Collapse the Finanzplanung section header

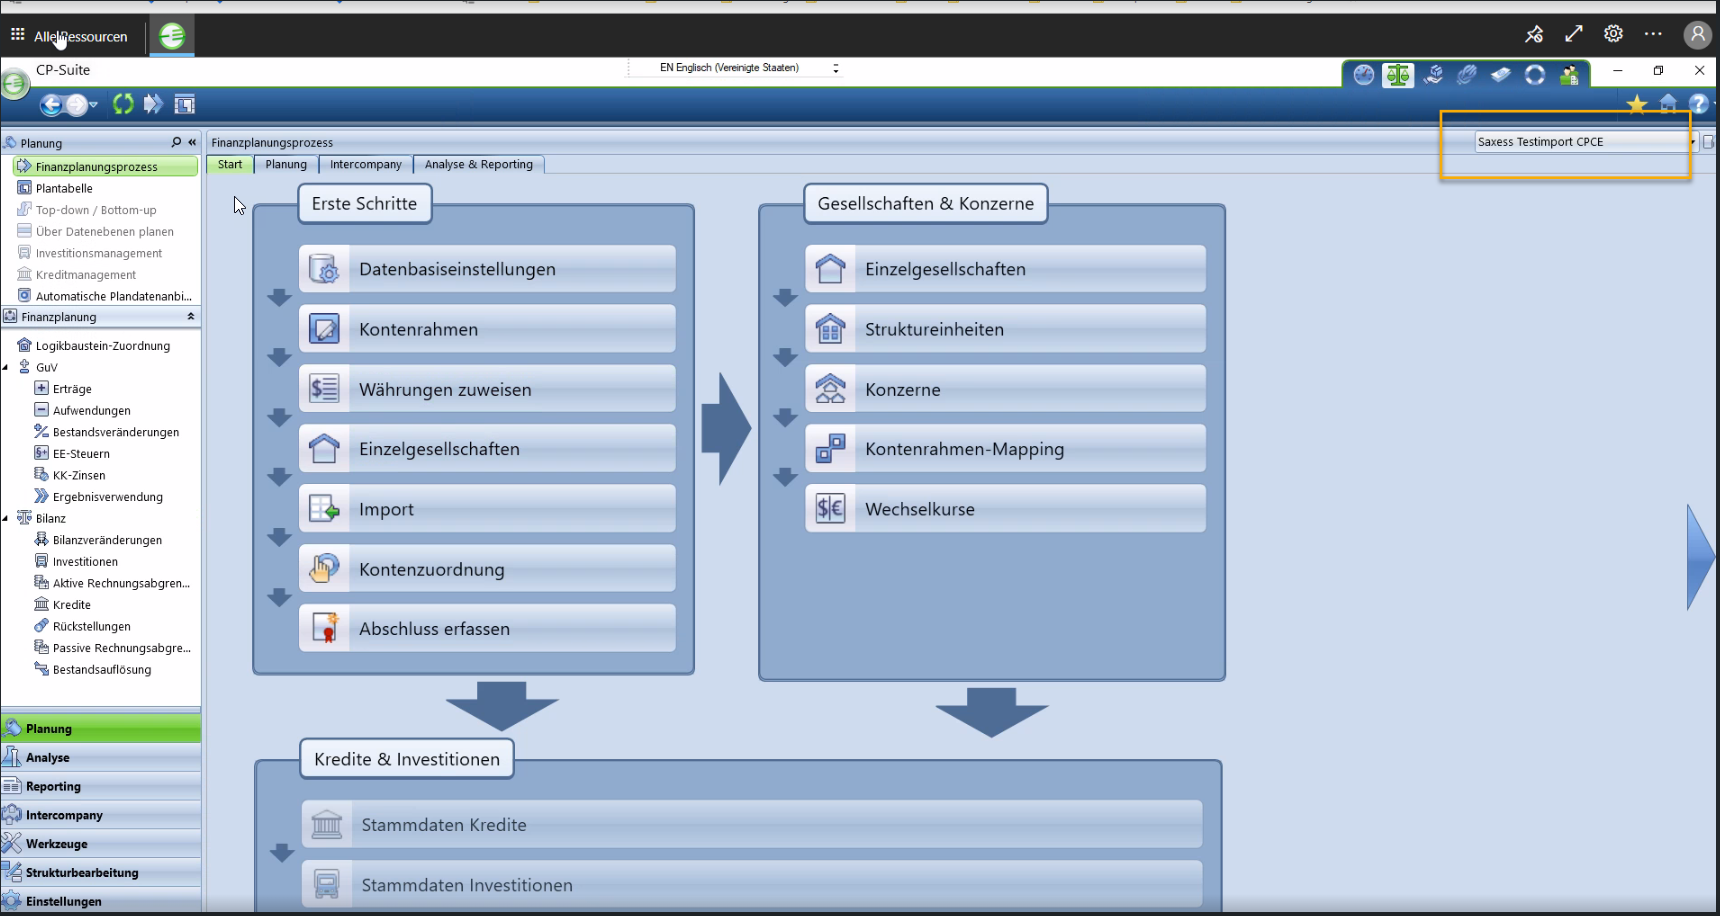[x=190, y=317]
